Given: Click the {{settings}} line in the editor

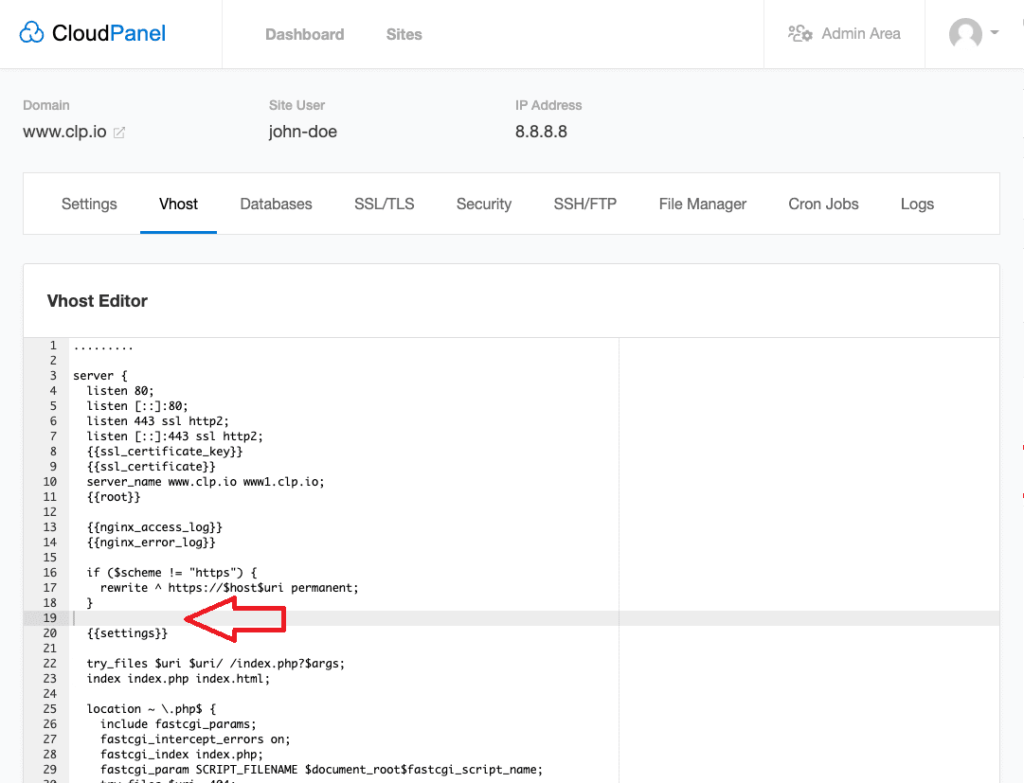Looking at the screenshot, I should coord(127,633).
